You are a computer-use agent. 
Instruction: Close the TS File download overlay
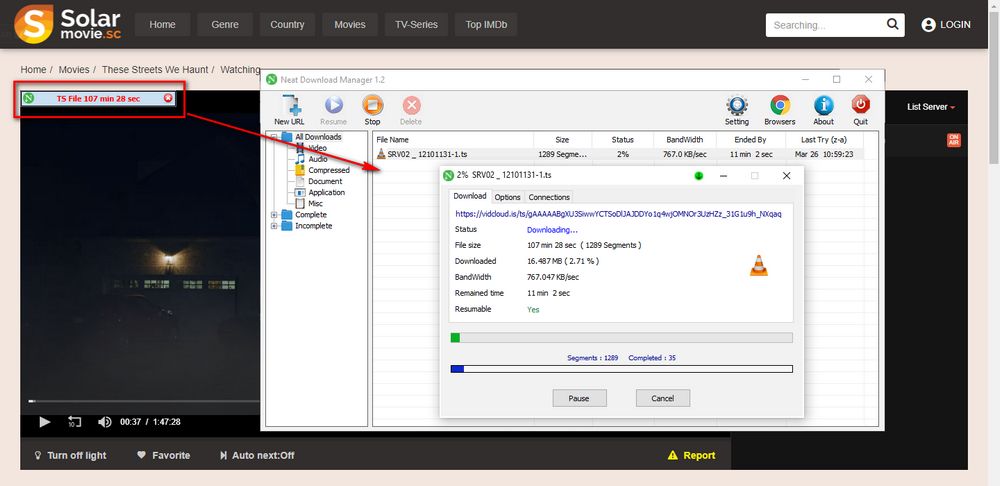point(168,98)
